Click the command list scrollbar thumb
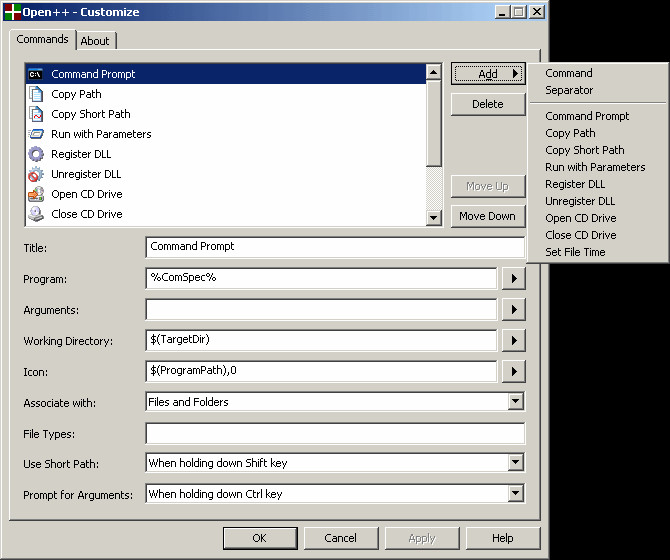Viewport: 670px width, 560px height. (x=434, y=123)
